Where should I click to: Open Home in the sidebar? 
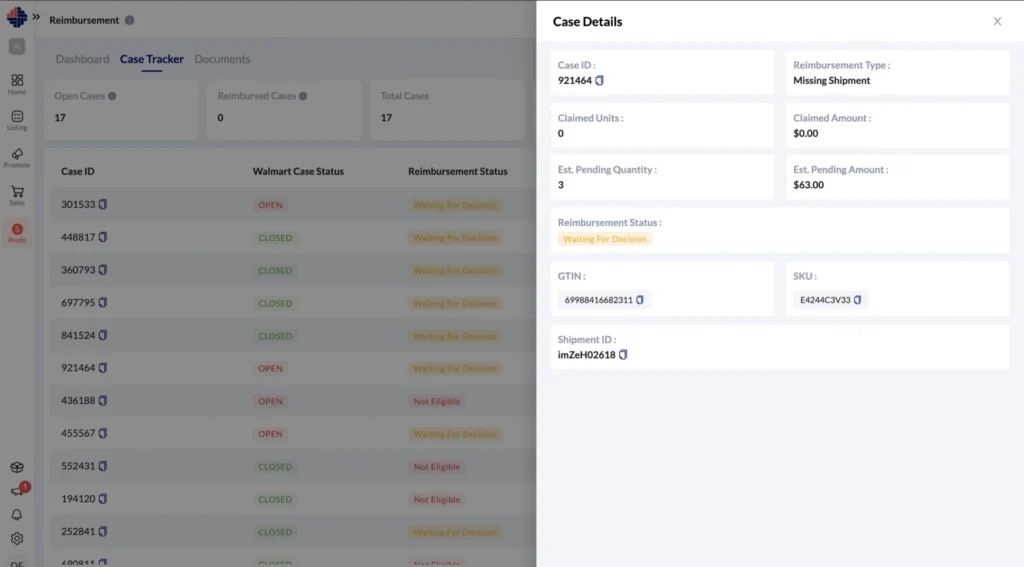click(x=17, y=84)
